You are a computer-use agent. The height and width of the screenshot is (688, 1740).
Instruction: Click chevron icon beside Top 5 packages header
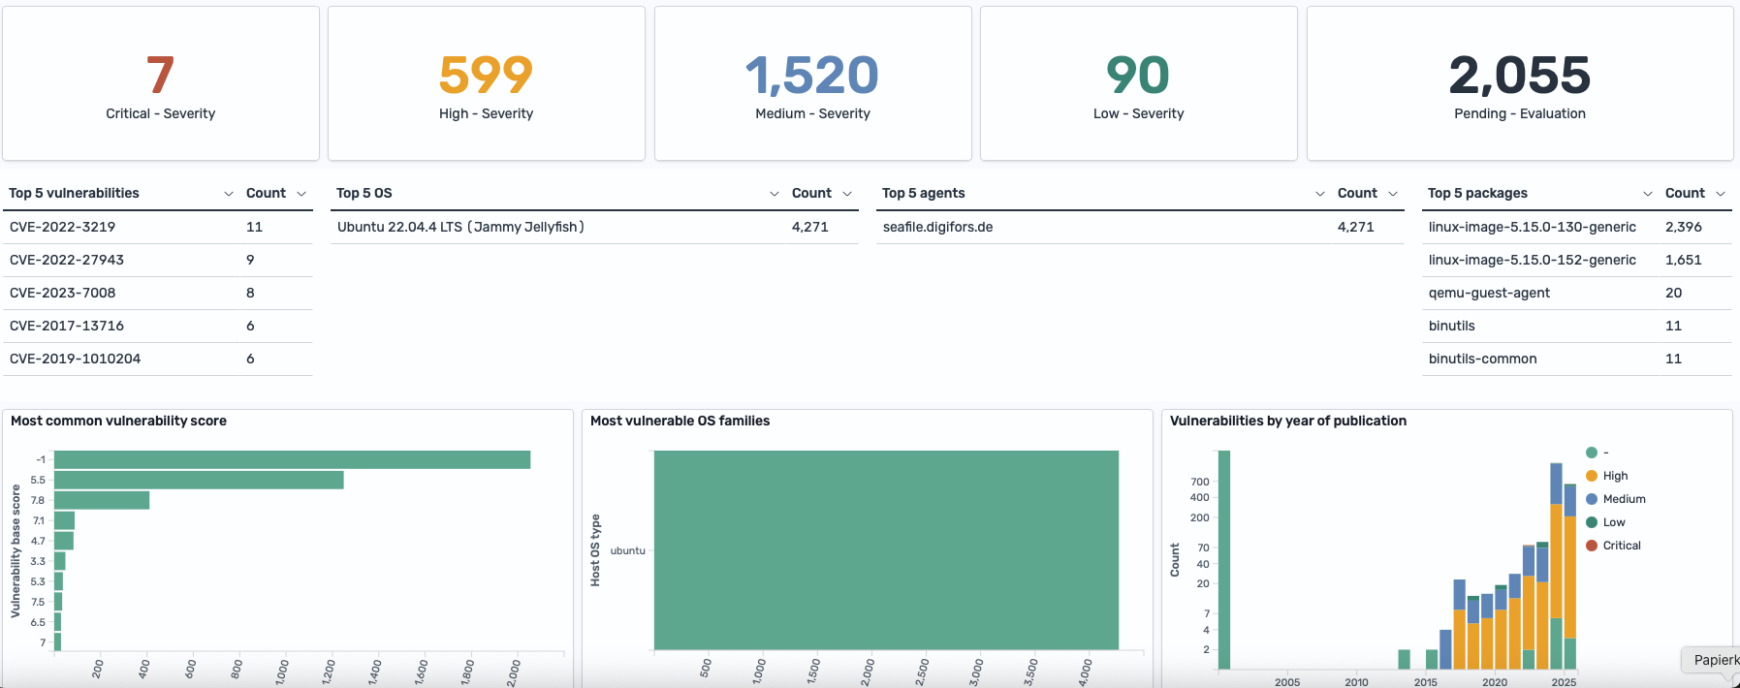point(1647,194)
